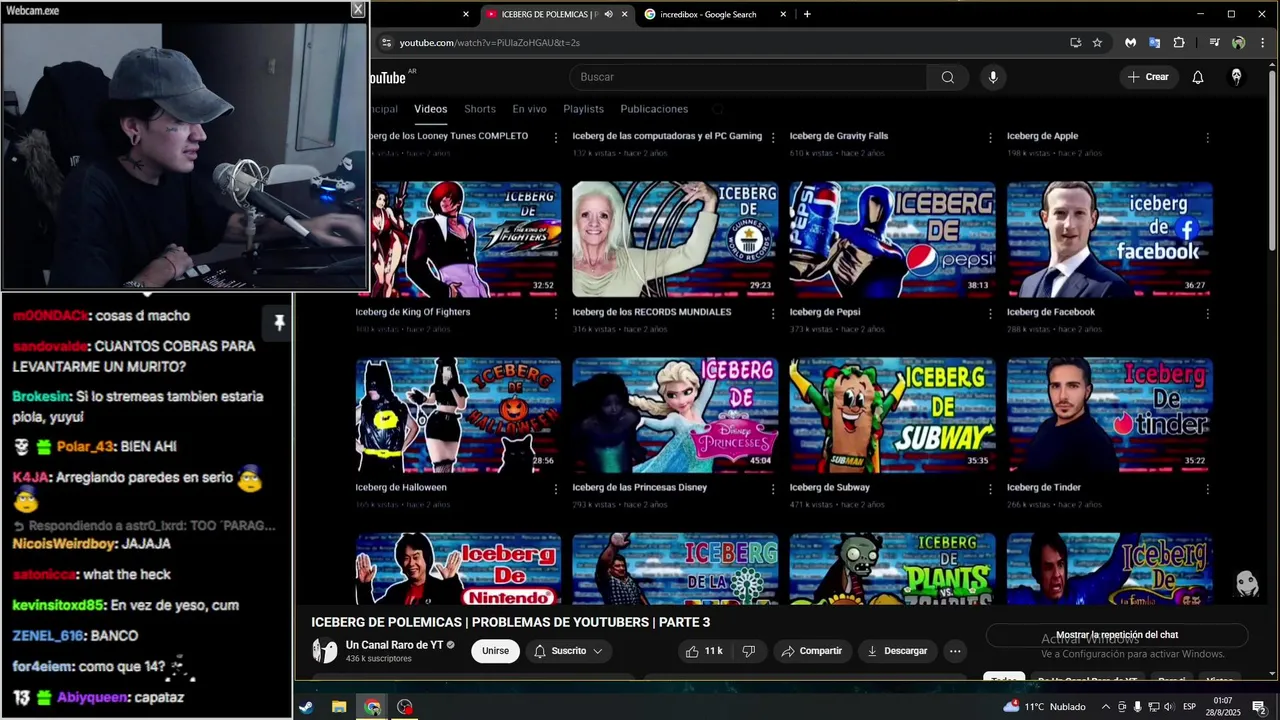Screen dimensions: 1280x720
Task: Open options menu for Iceberg de Tinder
Action: tap(1207, 489)
